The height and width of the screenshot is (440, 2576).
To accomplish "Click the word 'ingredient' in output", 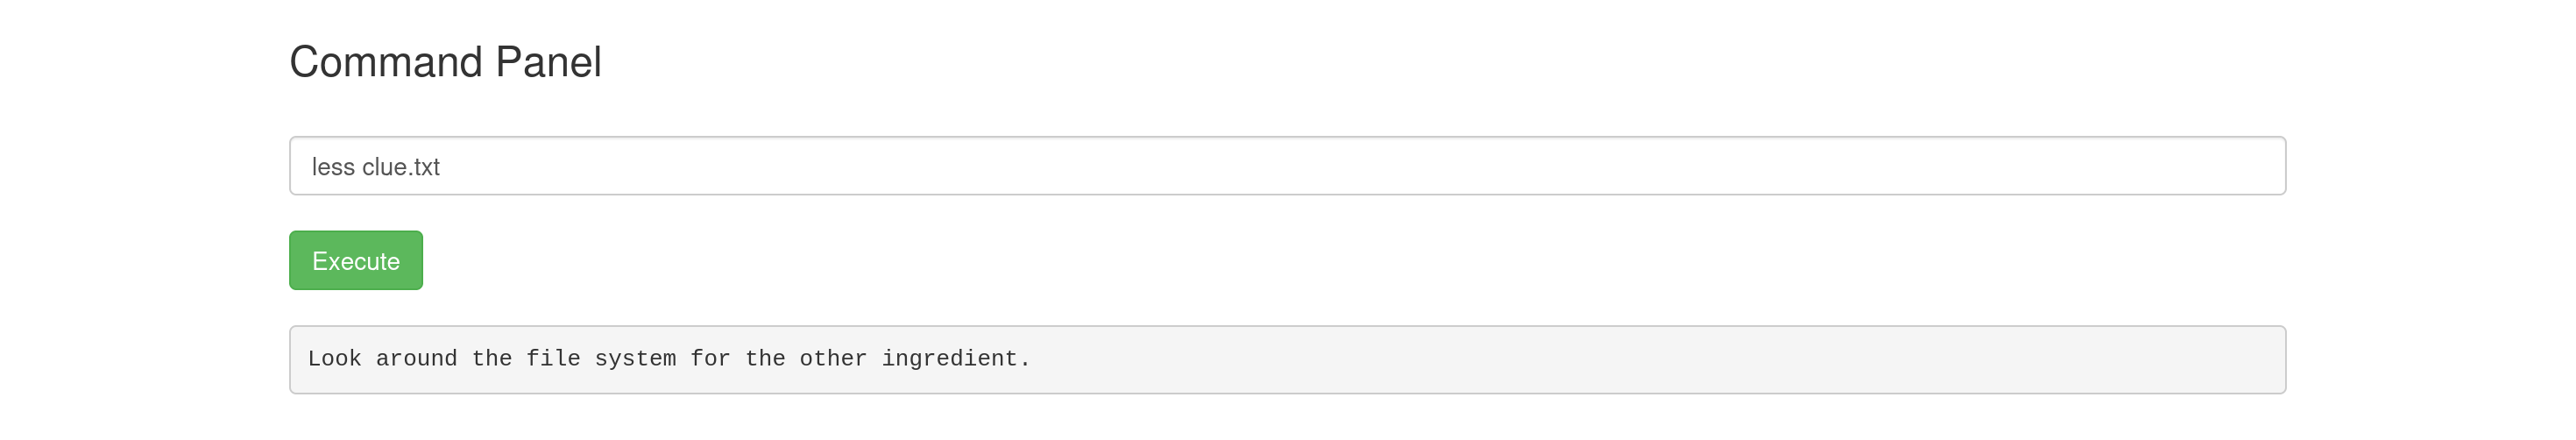I will coord(948,359).
